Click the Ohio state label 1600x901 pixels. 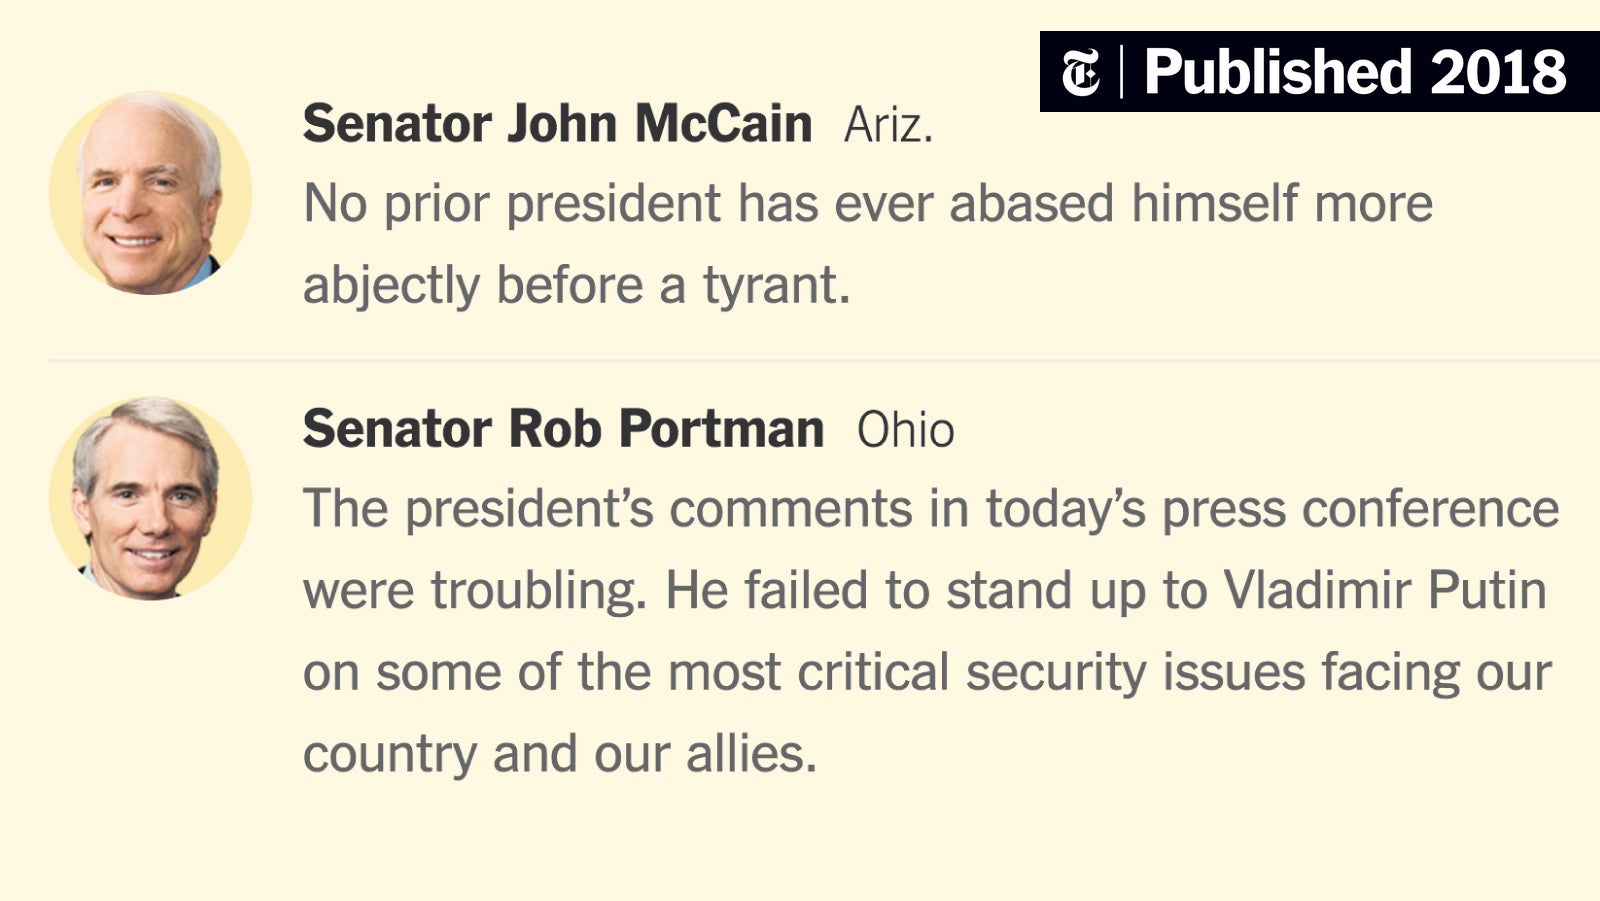tap(905, 430)
